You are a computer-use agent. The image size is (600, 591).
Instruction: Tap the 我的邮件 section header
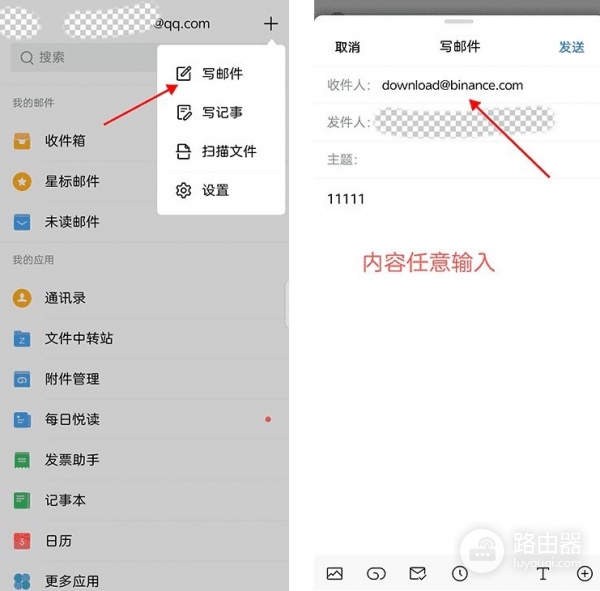pyautogui.click(x=33, y=103)
